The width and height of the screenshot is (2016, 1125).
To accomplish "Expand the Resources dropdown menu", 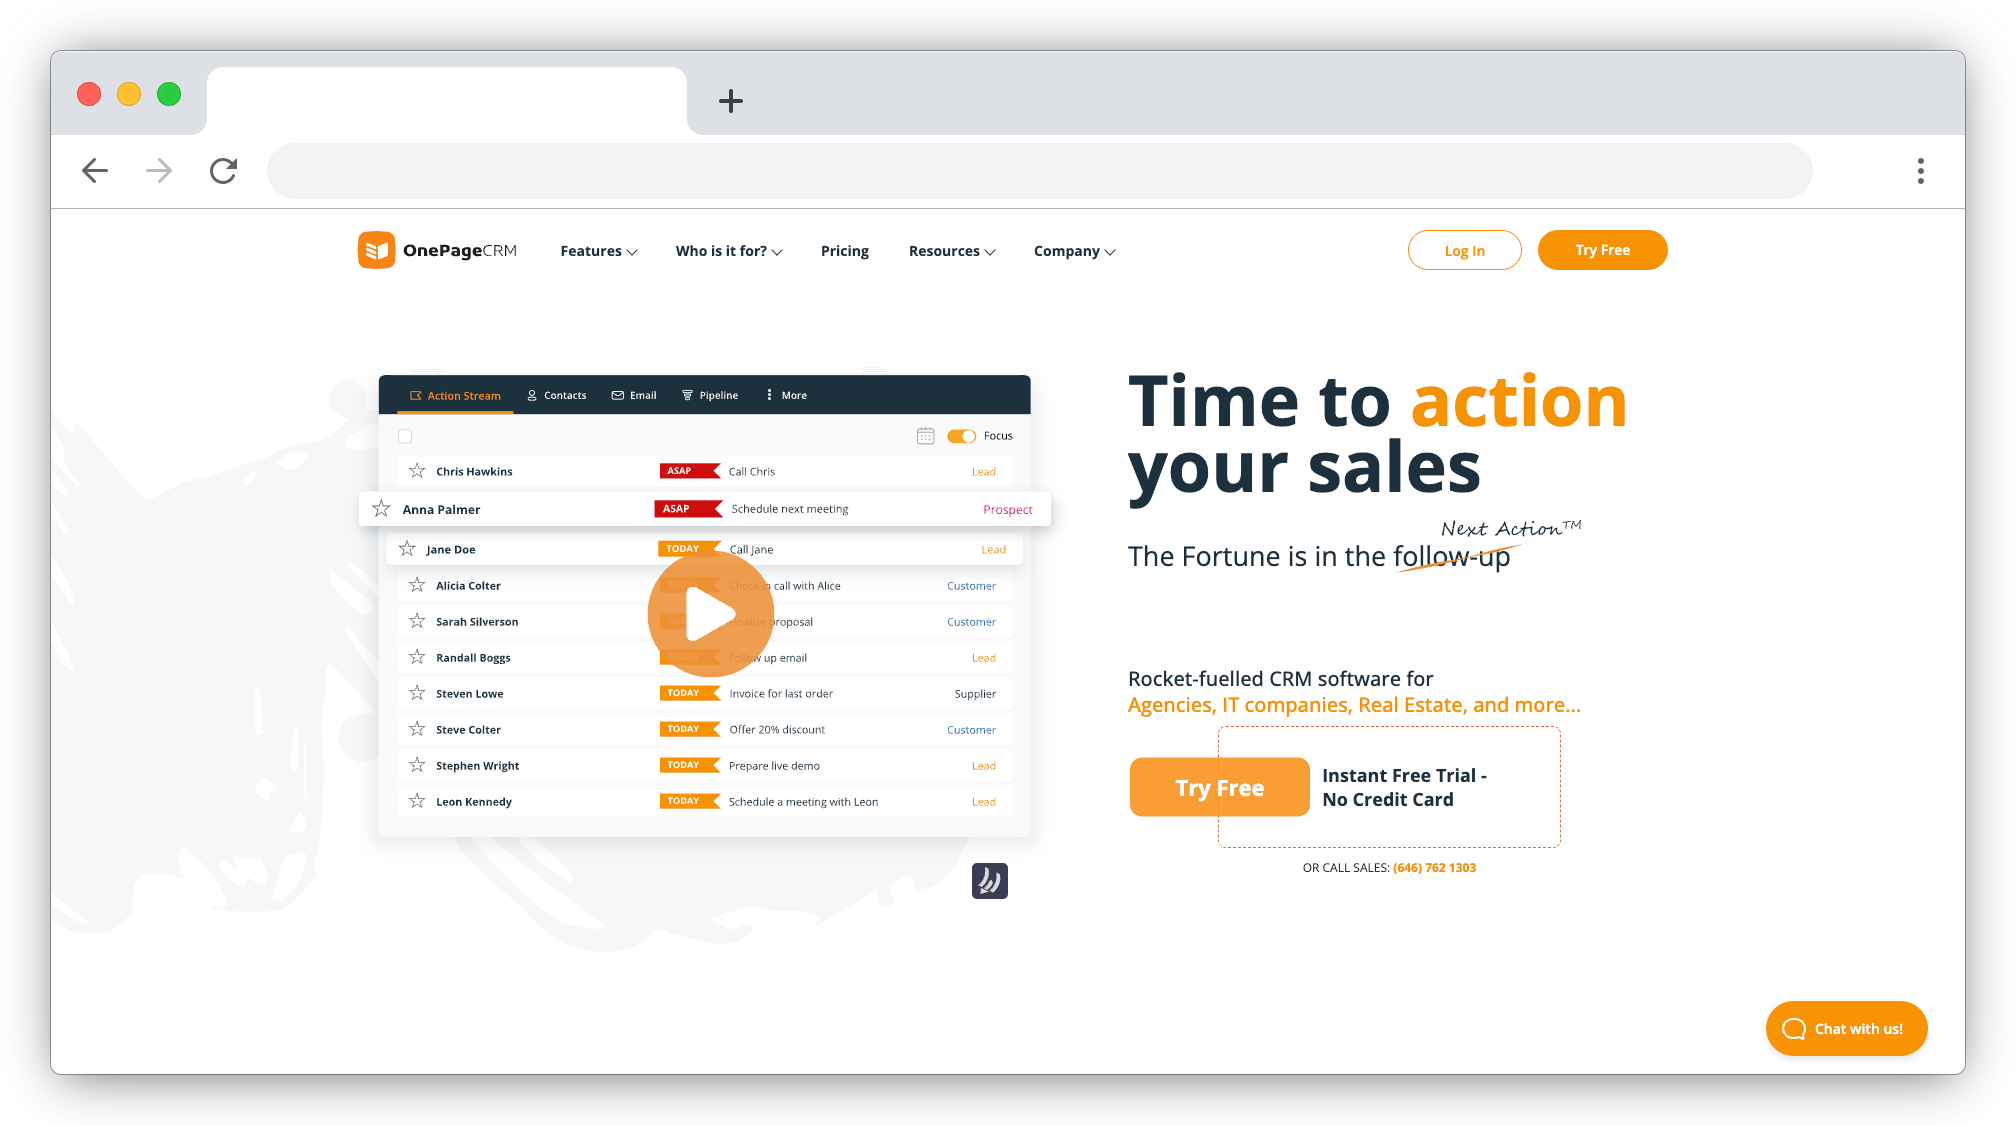I will (951, 251).
